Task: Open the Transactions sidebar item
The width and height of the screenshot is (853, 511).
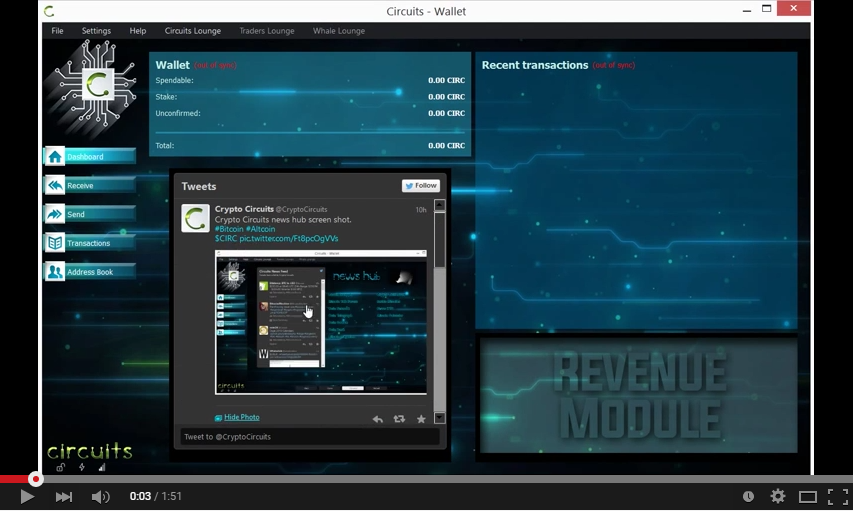Action: tap(89, 243)
